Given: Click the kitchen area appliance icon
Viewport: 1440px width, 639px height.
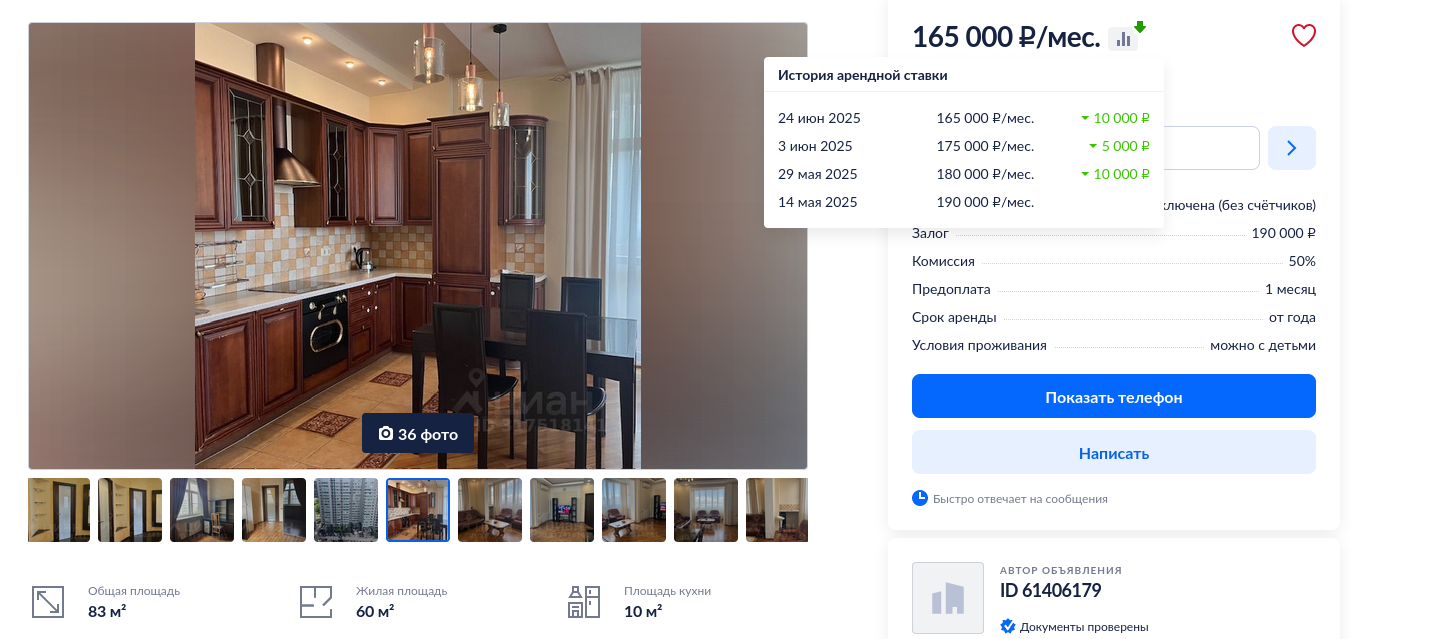Looking at the screenshot, I should [x=584, y=602].
